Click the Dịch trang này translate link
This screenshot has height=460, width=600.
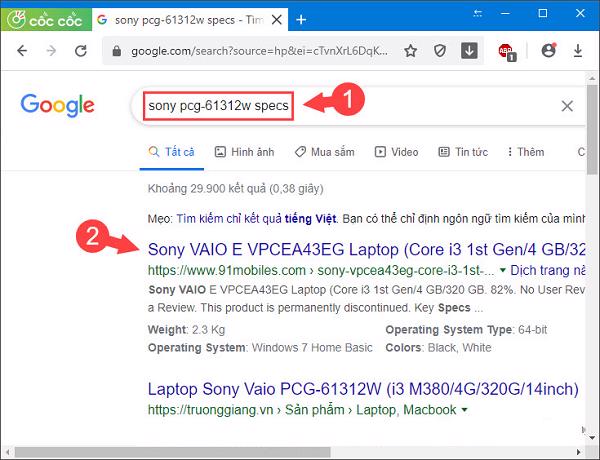click(548, 271)
